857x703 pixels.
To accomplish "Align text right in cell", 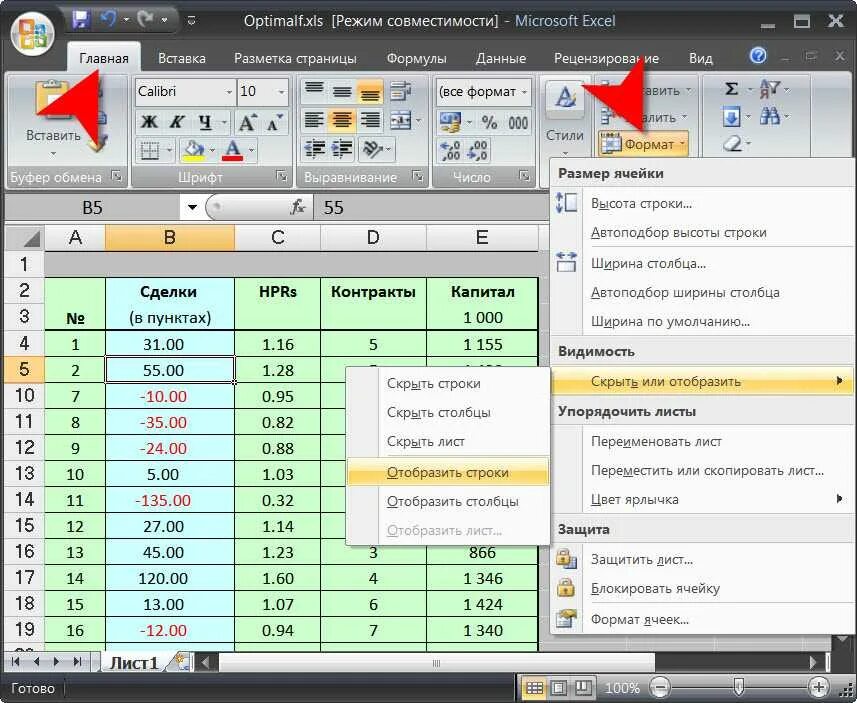I will tap(370, 120).
